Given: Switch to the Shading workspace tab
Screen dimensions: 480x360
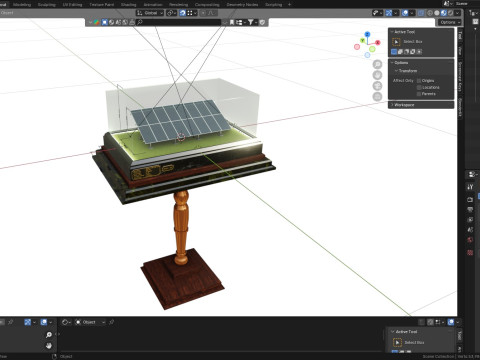Looking at the screenshot, I should click(x=128, y=5).
